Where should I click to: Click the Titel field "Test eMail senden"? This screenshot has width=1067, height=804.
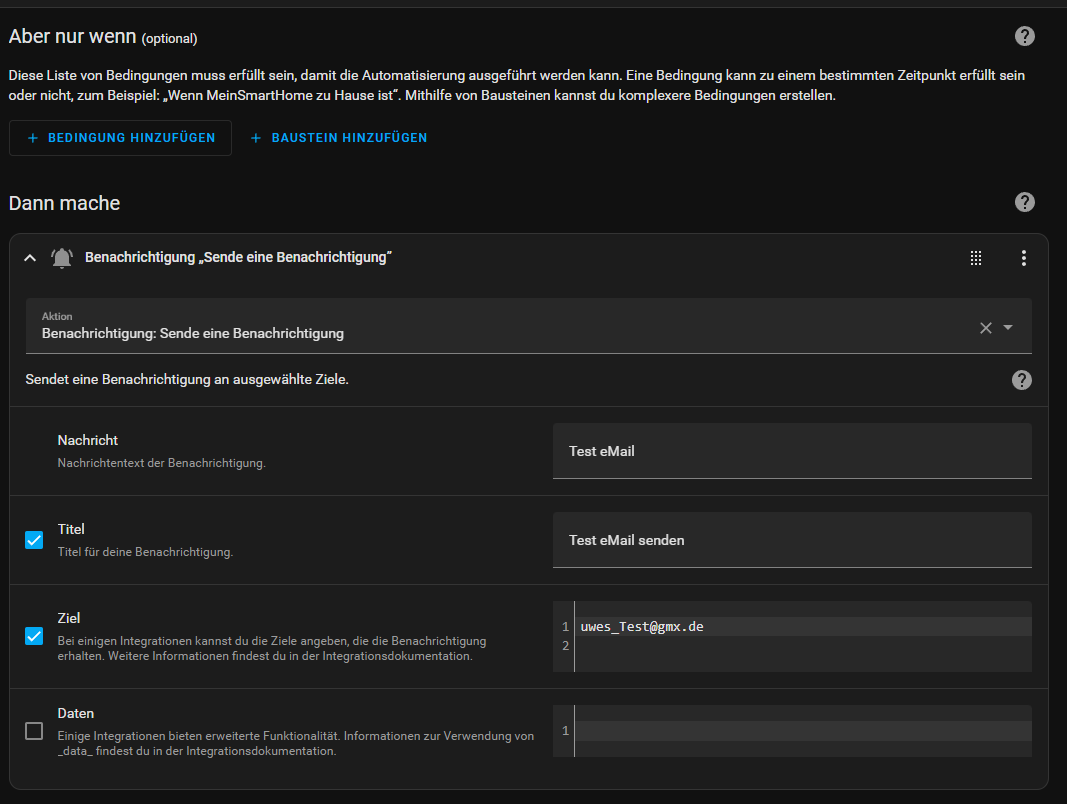point(791,540)
